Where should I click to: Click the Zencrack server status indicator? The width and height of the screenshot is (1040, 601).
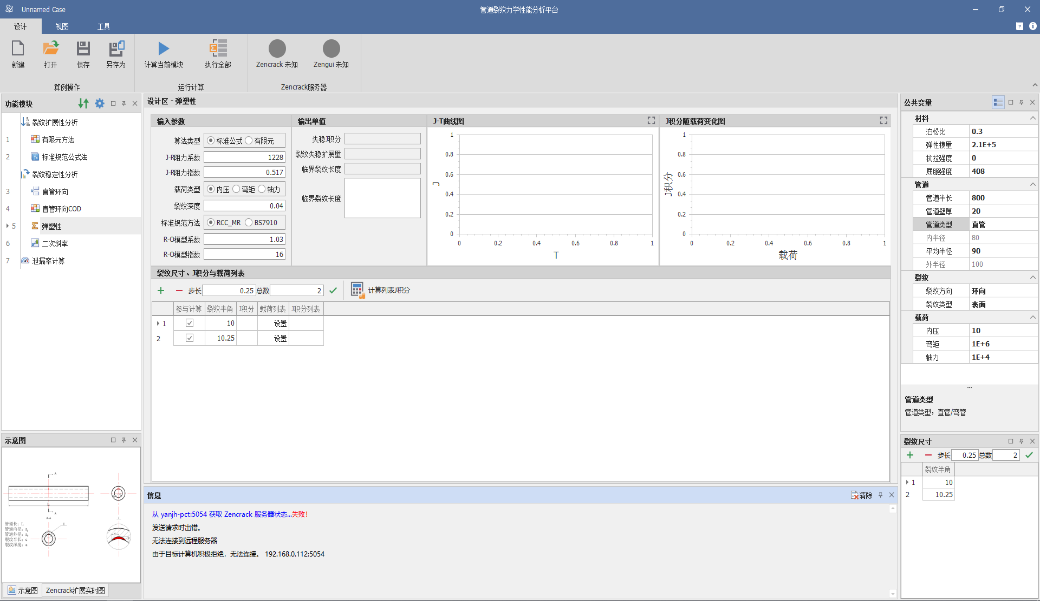(277, 48)
